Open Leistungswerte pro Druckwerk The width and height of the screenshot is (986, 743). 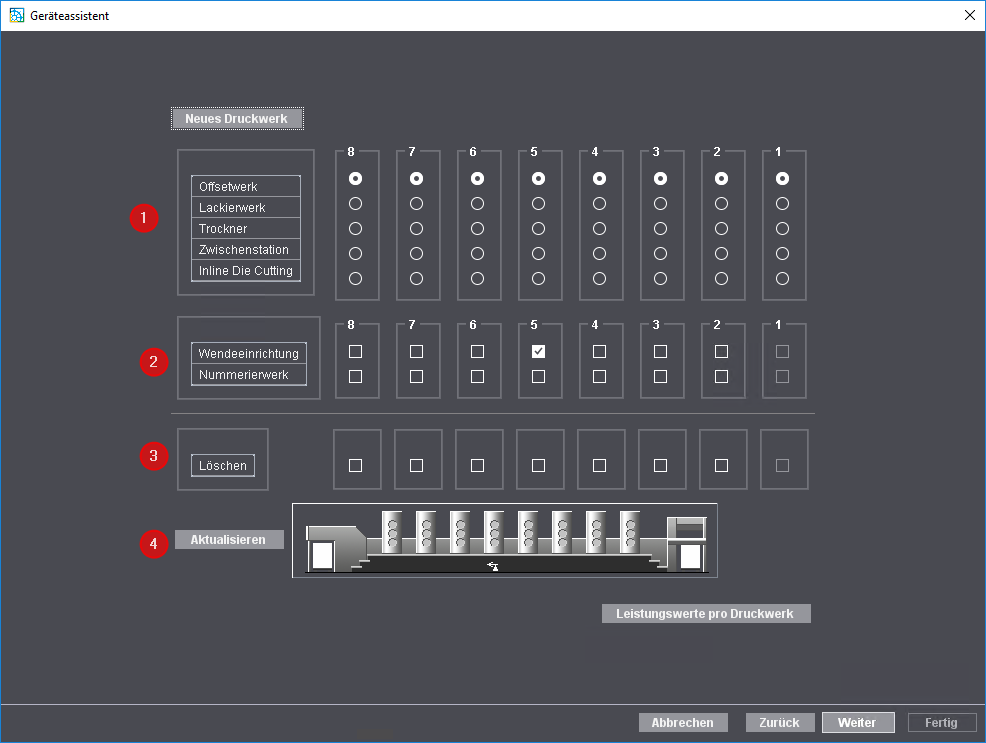tap(706, 614)
